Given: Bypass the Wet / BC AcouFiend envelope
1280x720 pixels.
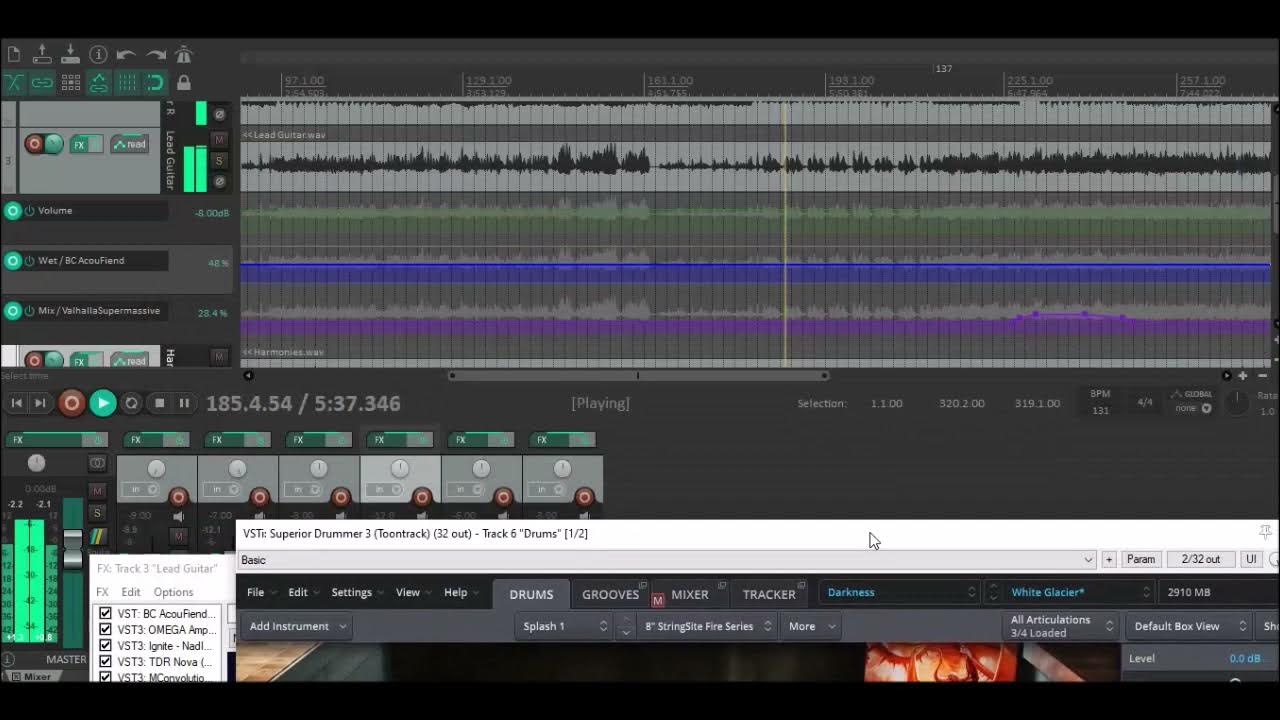Looking at the screenshot, I should click(30, 261).
